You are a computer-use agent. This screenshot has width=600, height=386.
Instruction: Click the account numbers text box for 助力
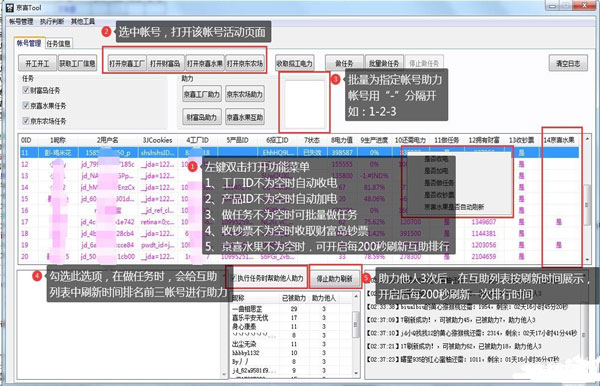point(304,103)
